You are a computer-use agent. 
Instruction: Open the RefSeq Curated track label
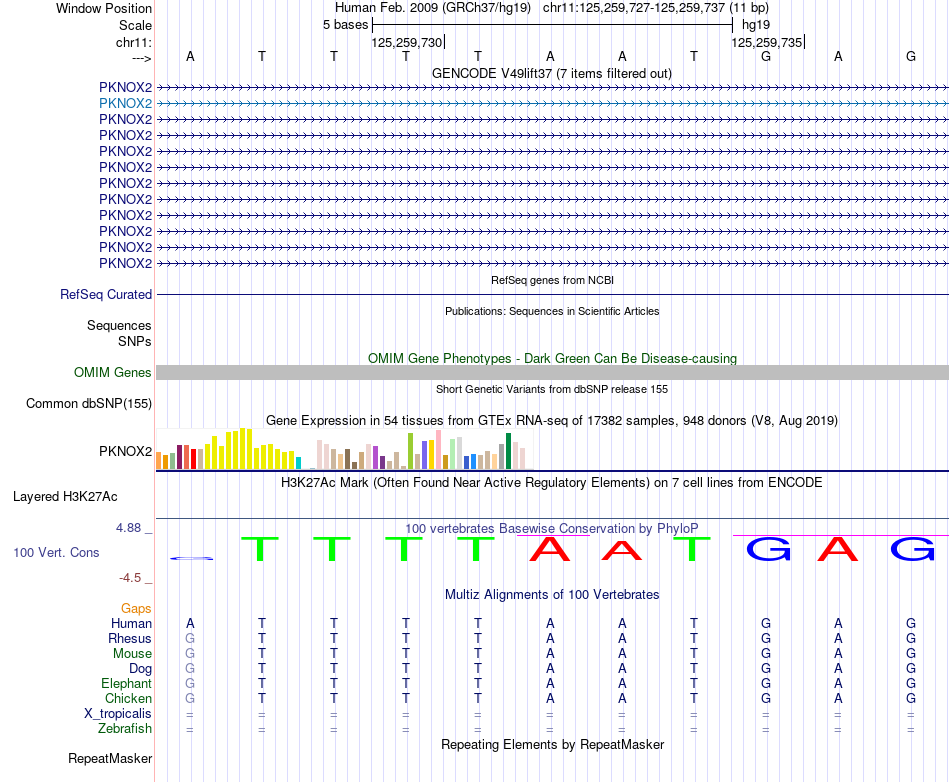(105, 294)
